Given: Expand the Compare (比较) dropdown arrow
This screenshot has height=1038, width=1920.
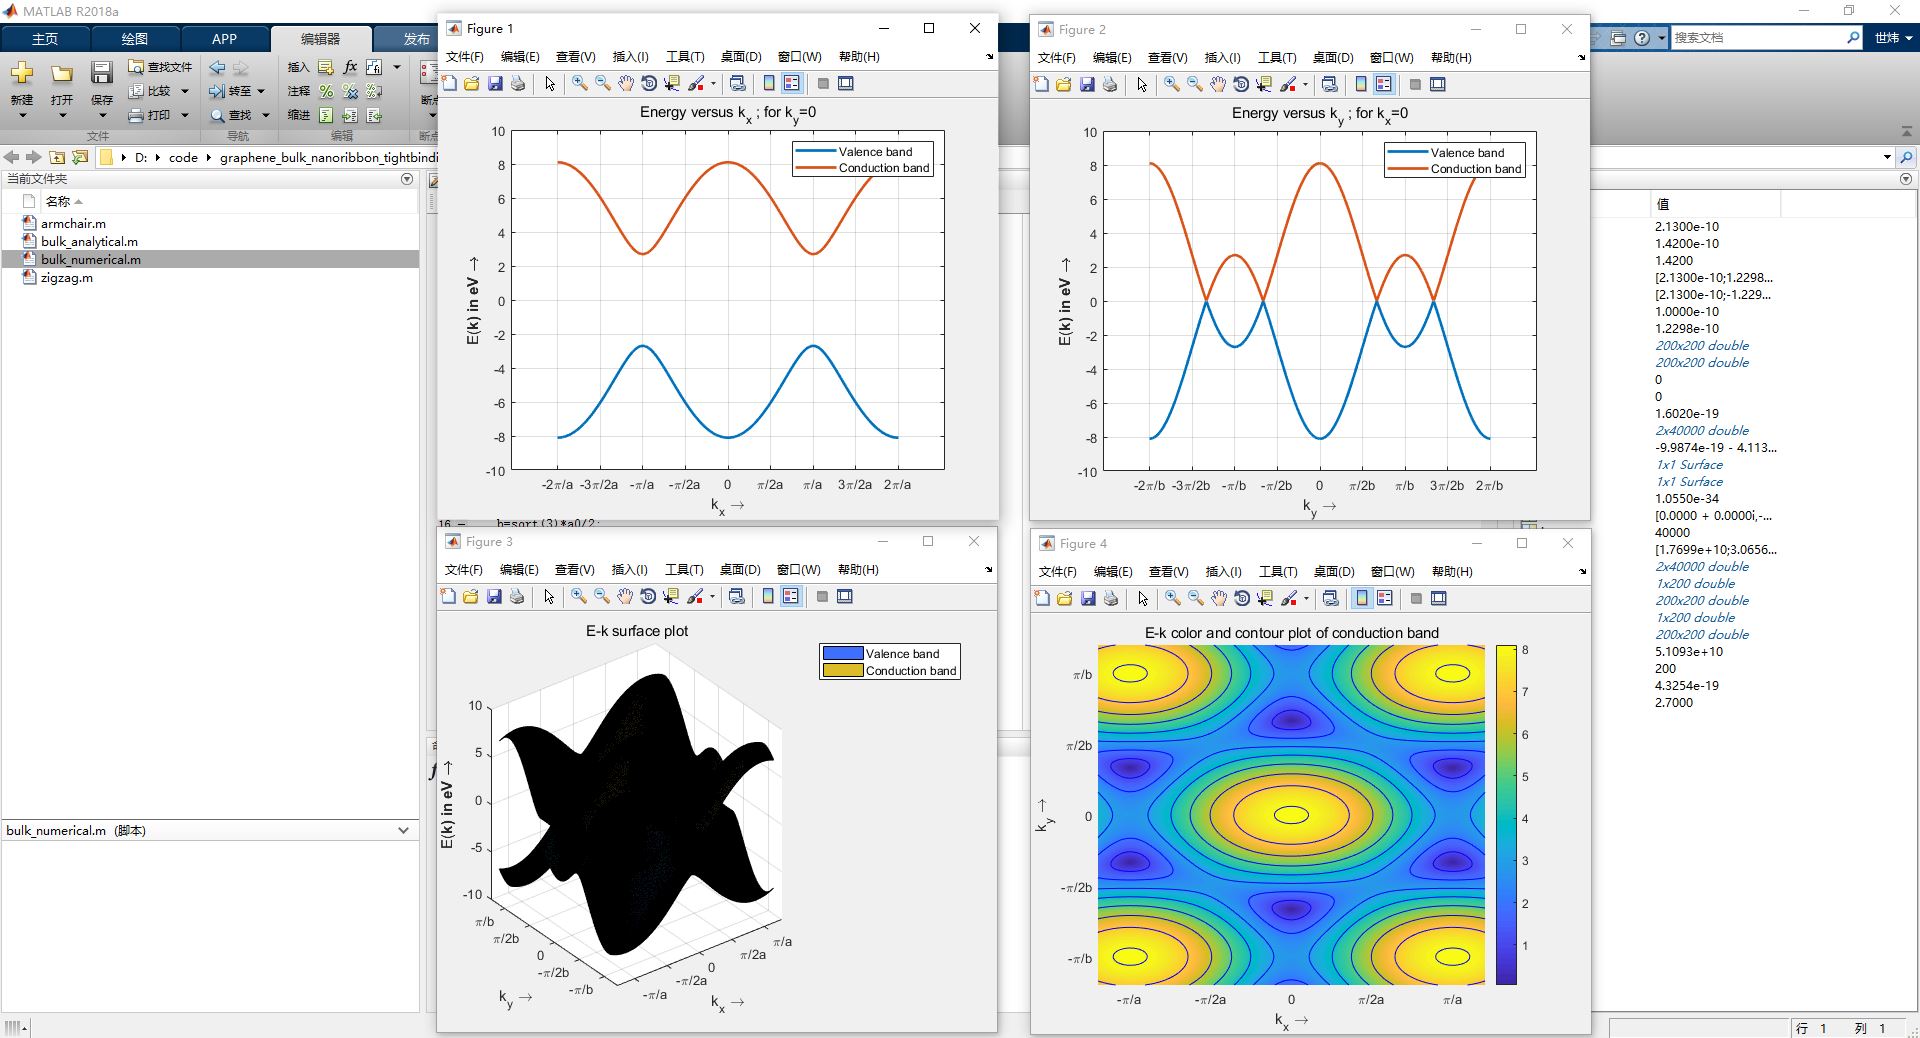Looking at the screenshot, I should (x=184, y=91).
